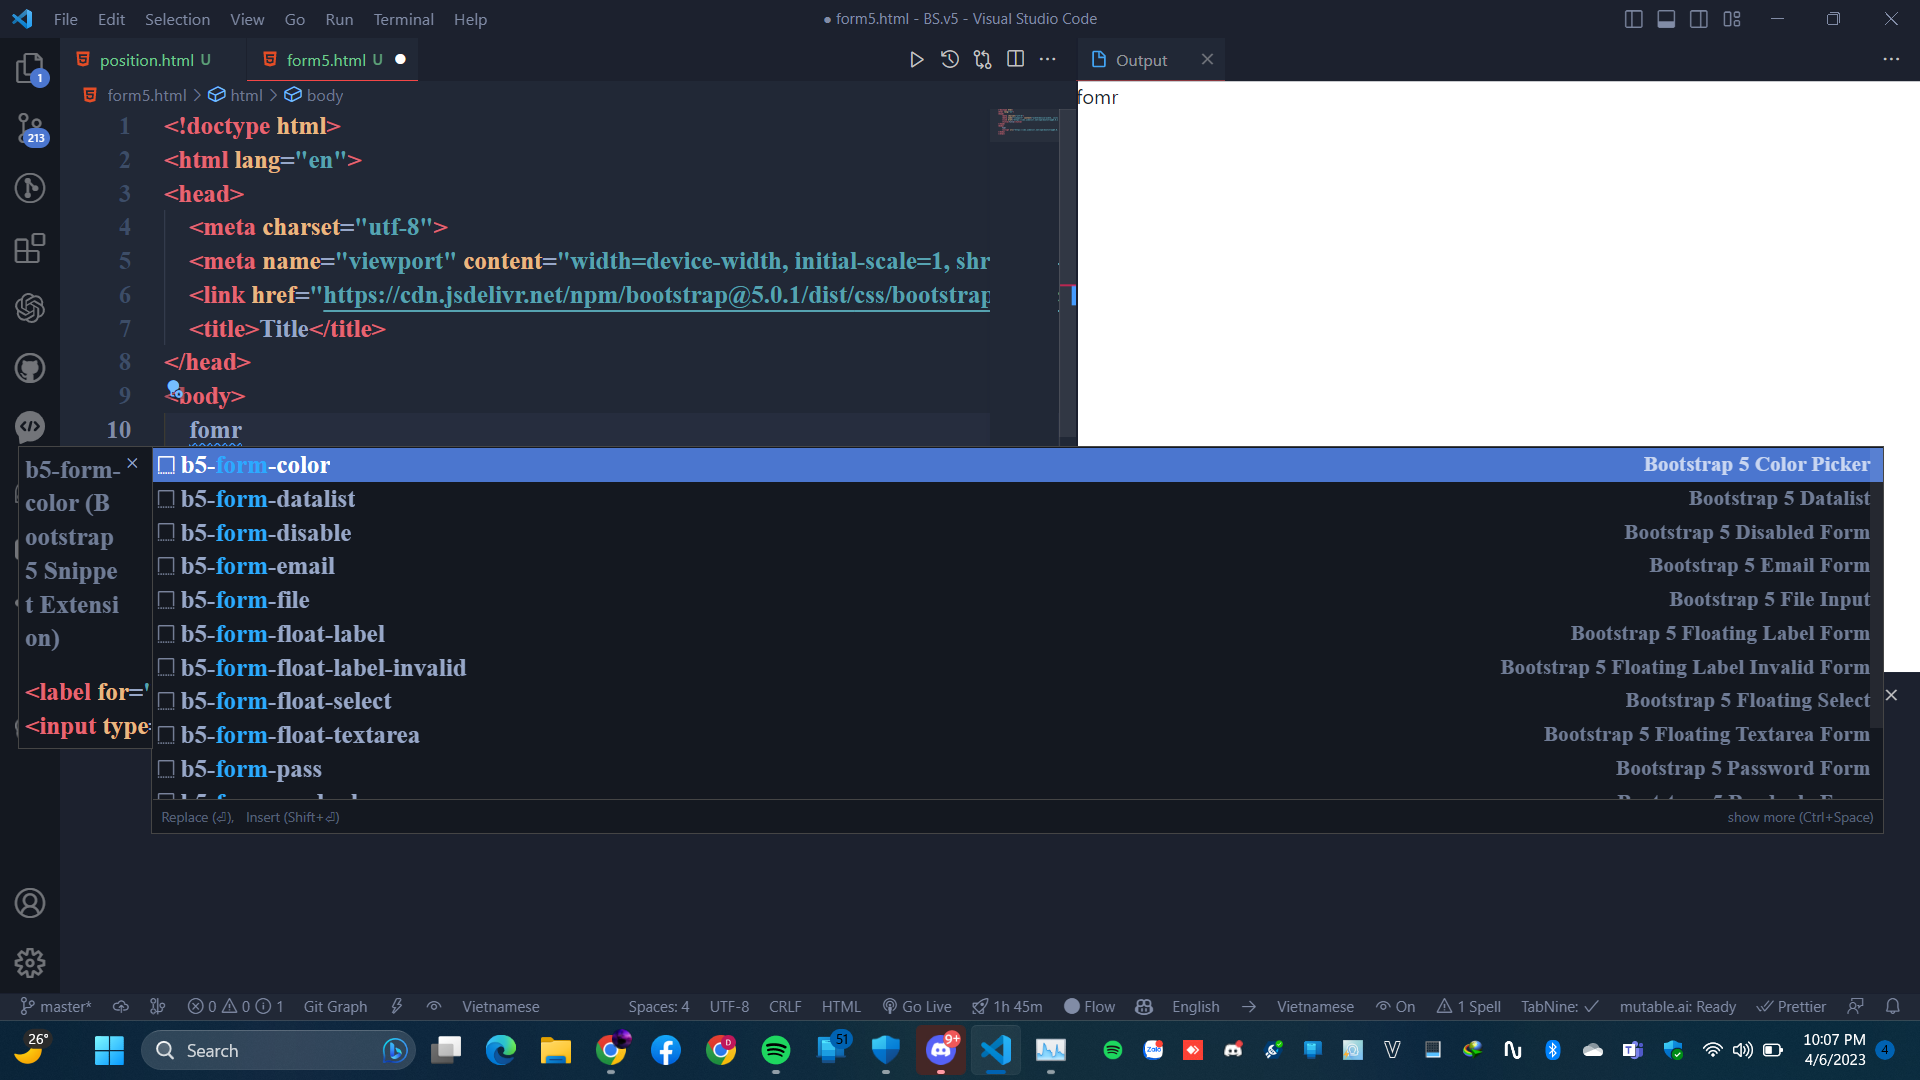Click the Prettier status bar item

point(1791,1006)
